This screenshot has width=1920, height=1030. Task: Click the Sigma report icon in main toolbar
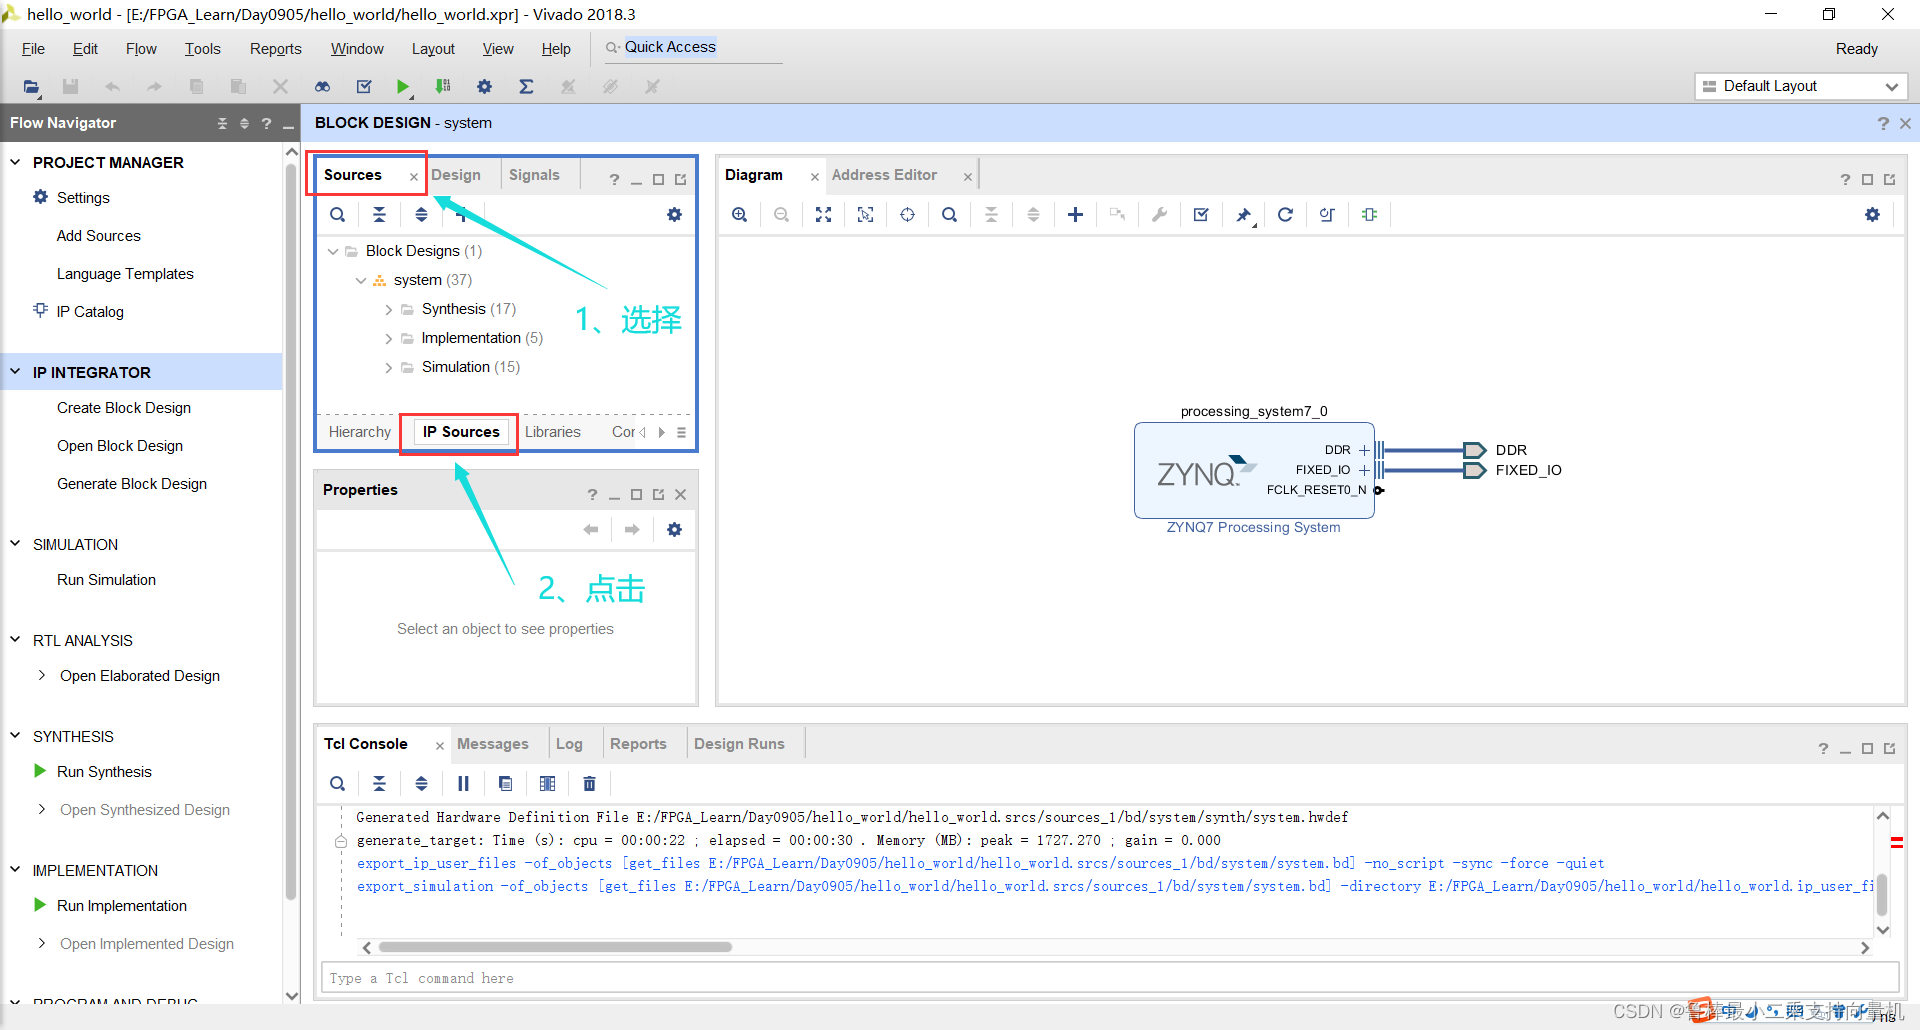[526, 87]
